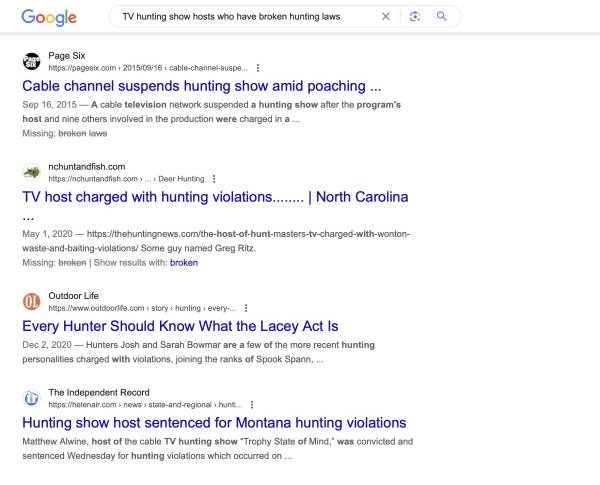Click the Outdoor Life OL favicon
Viewport: 600px width, 485px height.
click(x=31, y=301)
